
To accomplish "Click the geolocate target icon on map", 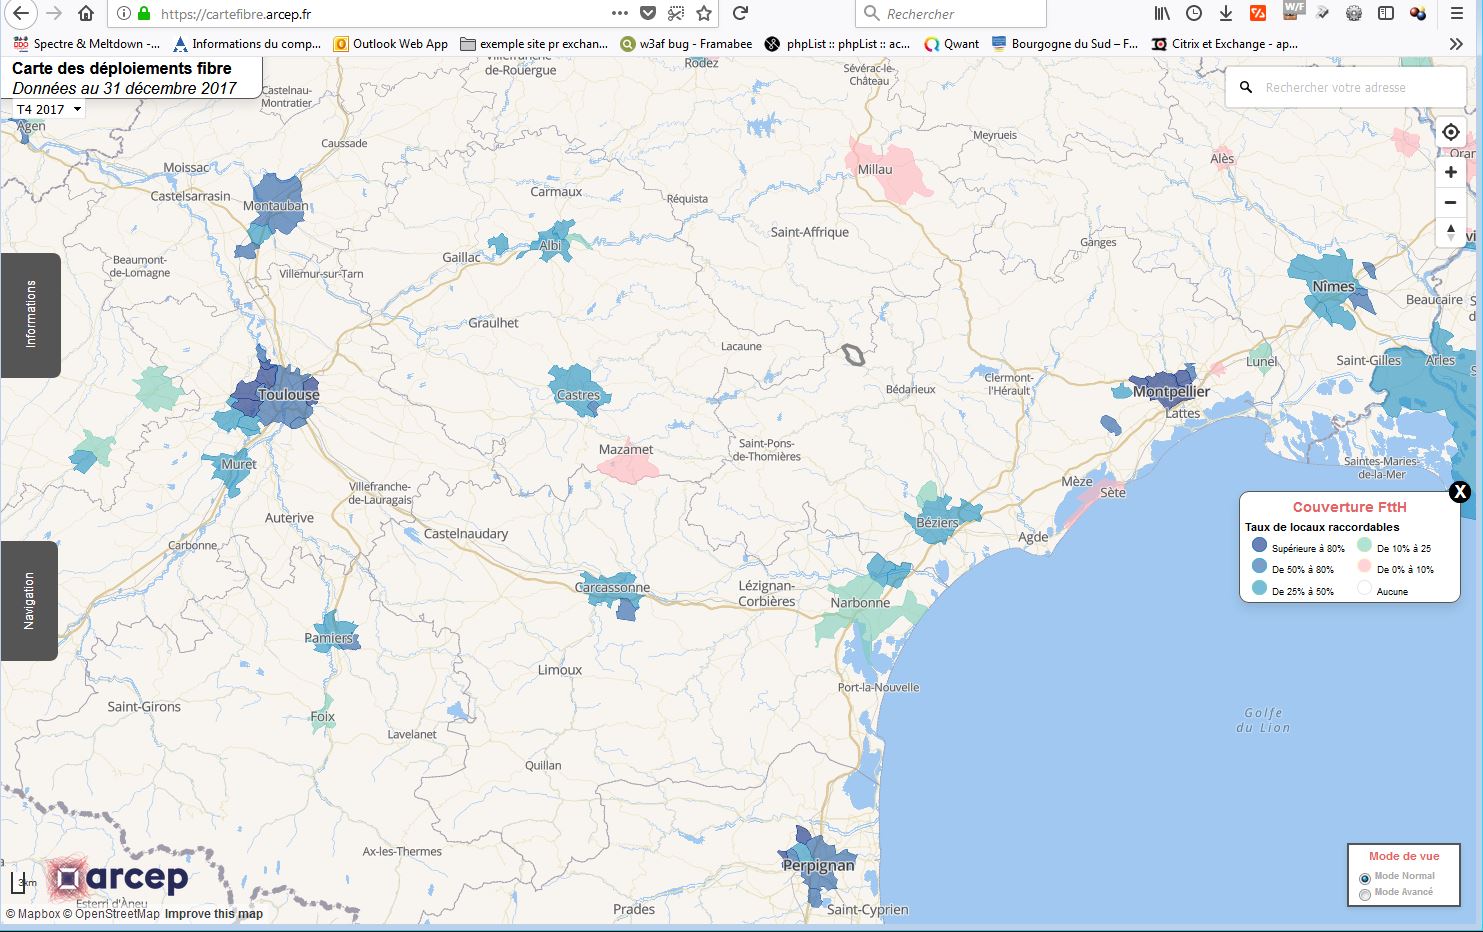I will coord(1450,132).
